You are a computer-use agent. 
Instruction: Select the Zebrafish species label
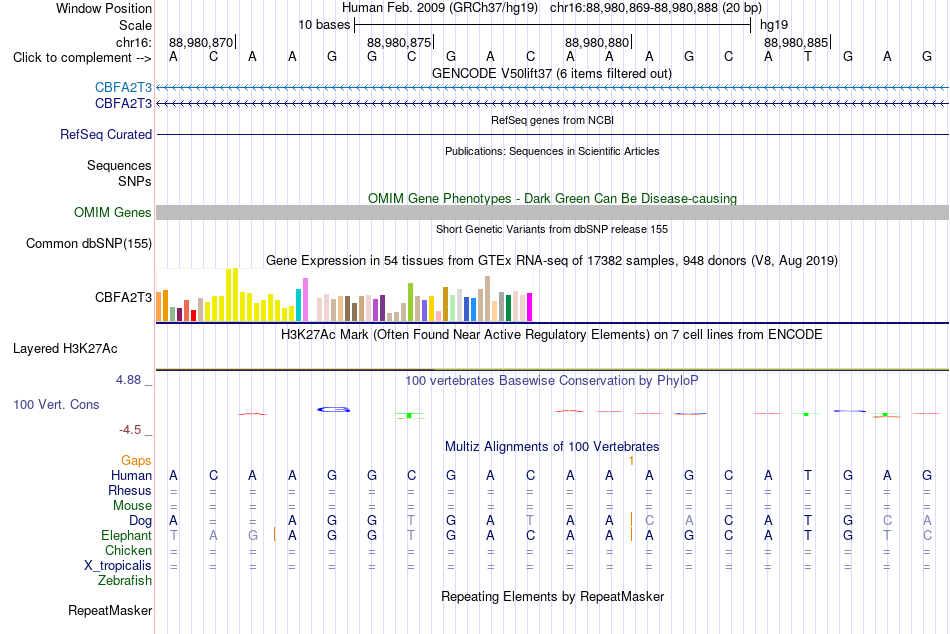[125, 581]
